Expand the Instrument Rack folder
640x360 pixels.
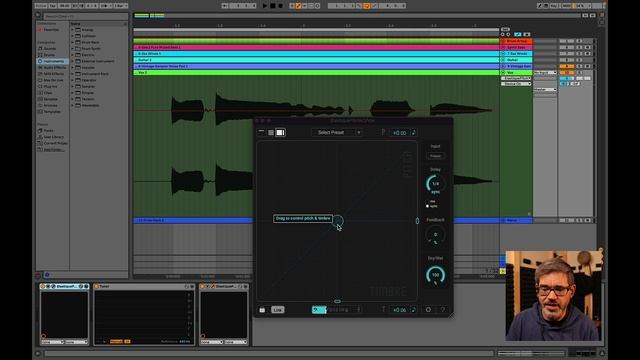pyautogui.click(x=73, y=74)
